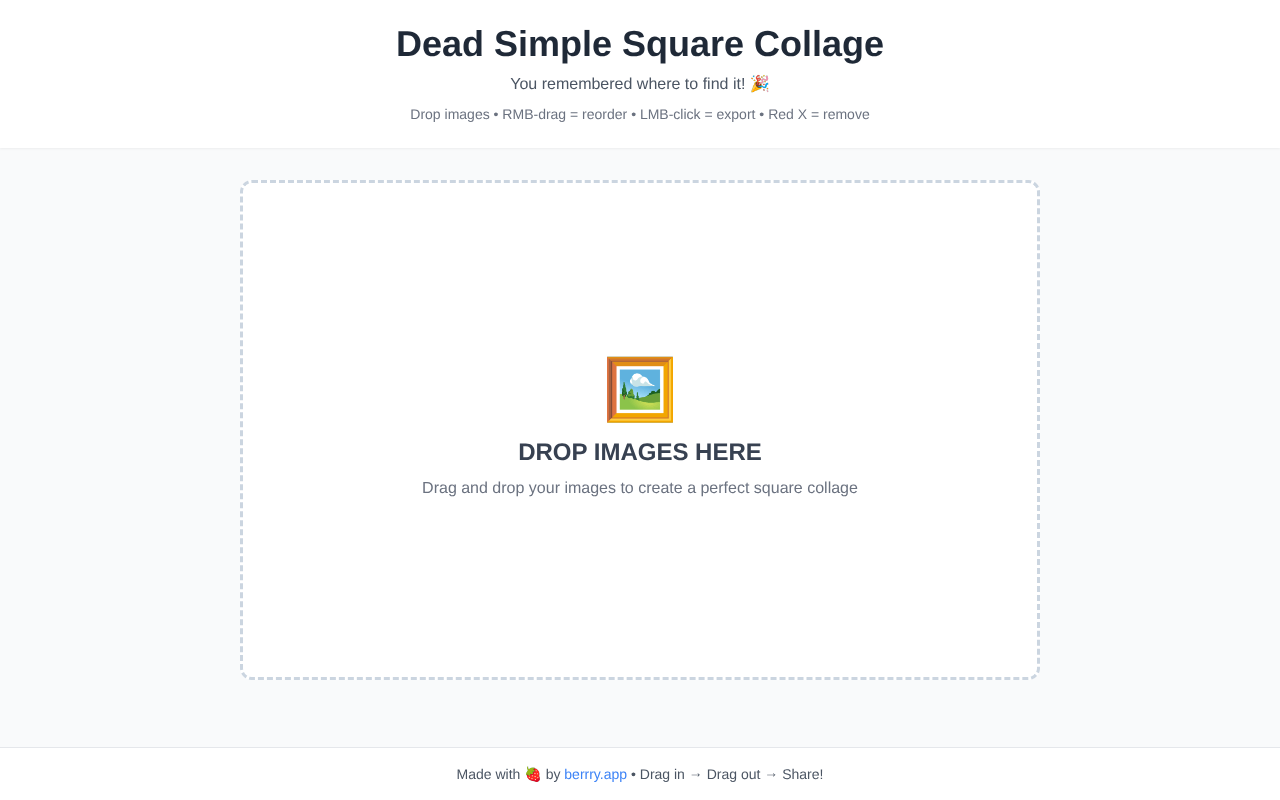Click the strawberry emoji in the footer

[533, 774]
